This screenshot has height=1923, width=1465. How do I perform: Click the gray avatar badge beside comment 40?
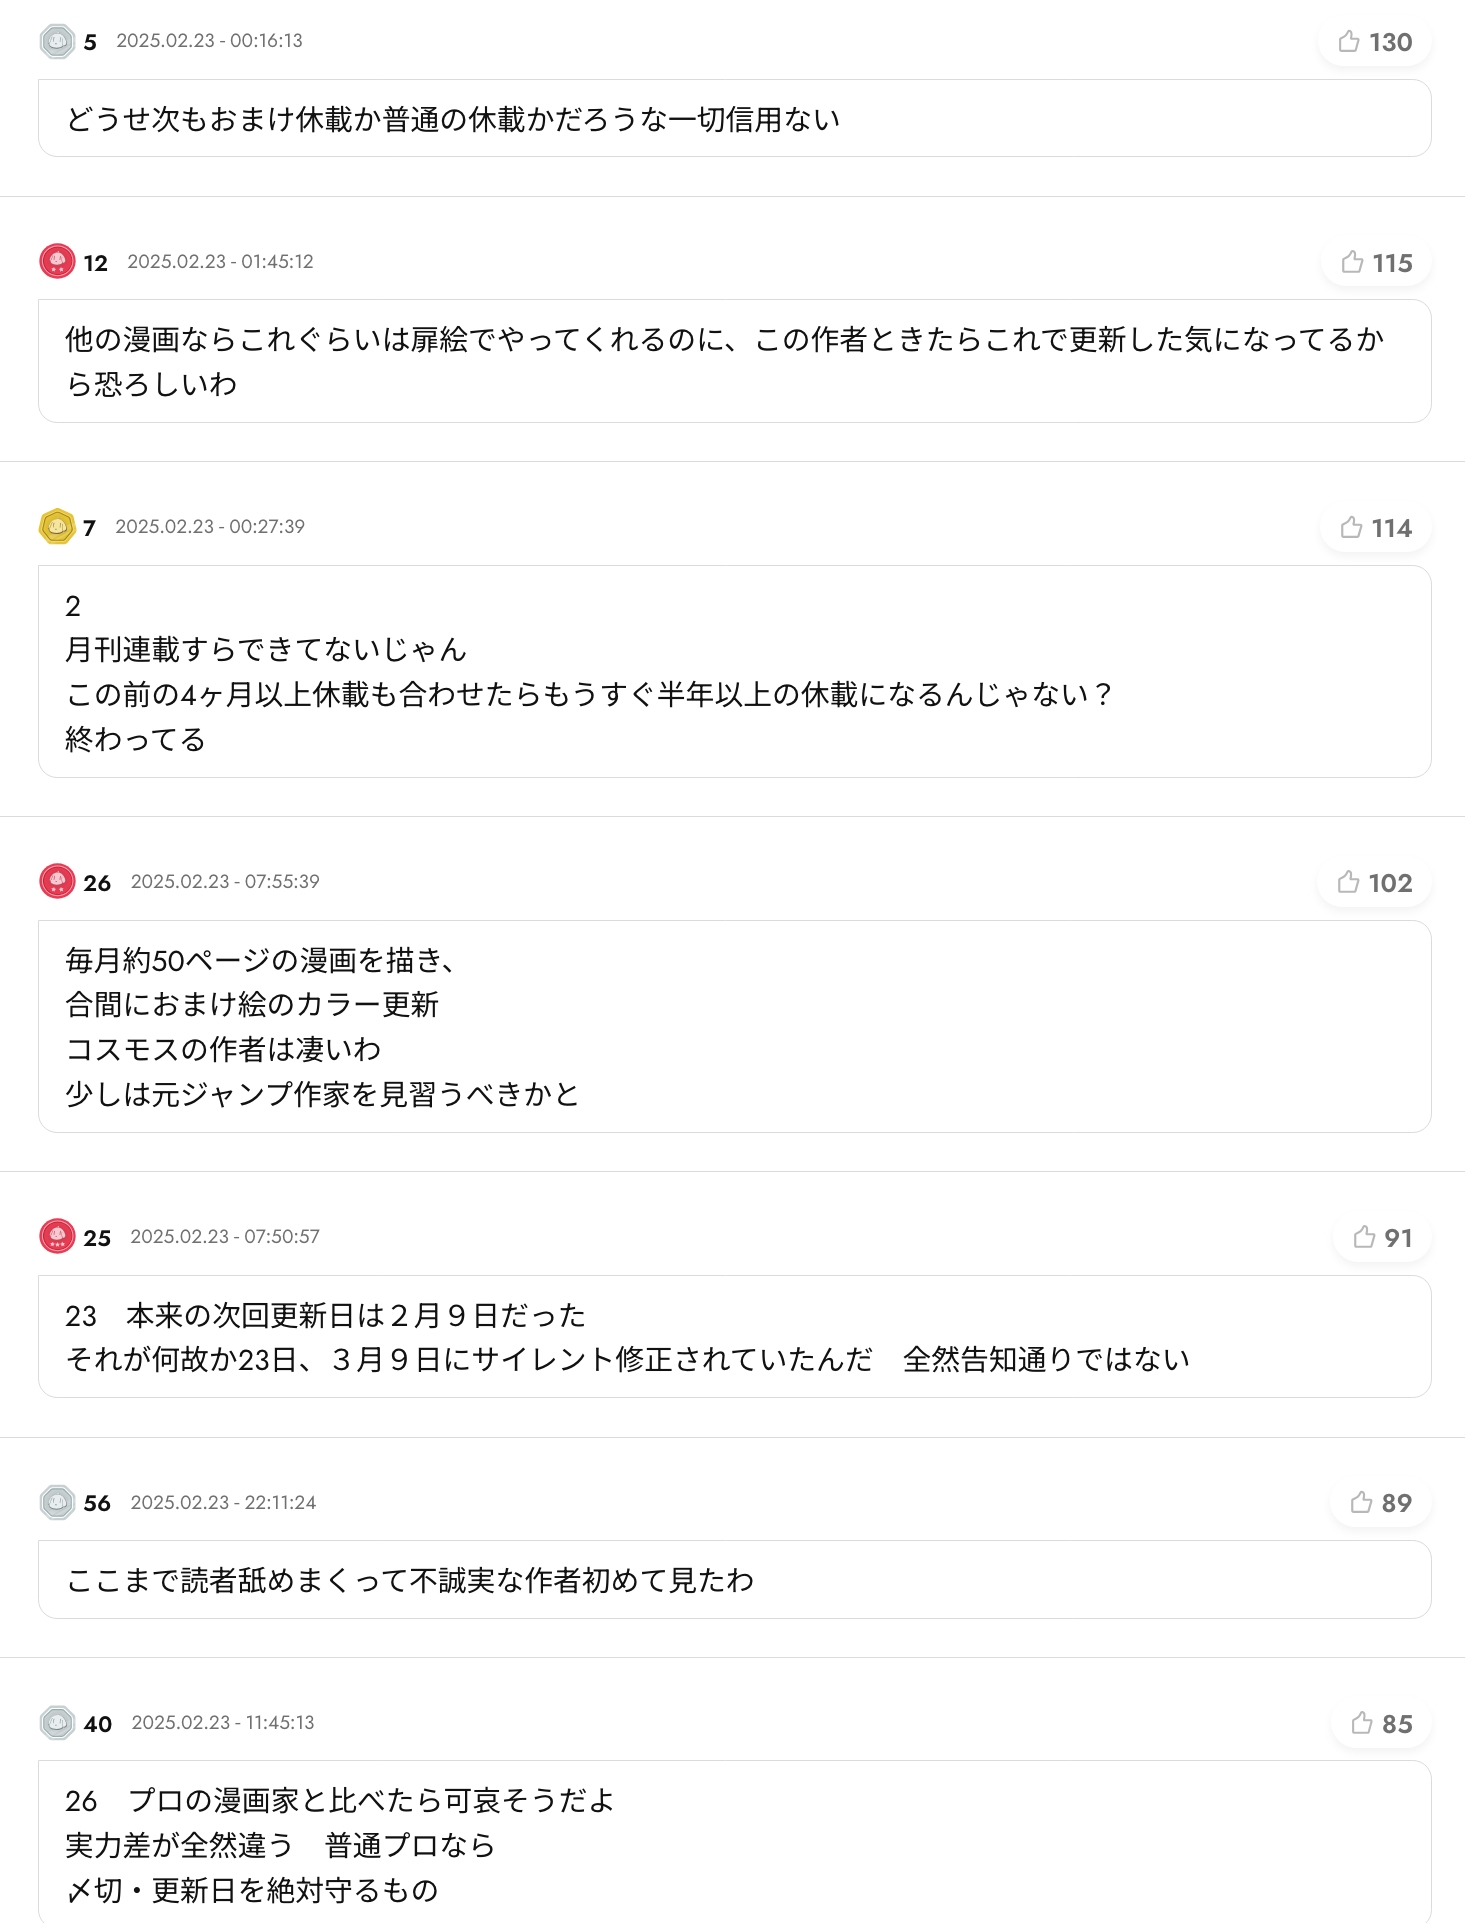[57, 1723]
